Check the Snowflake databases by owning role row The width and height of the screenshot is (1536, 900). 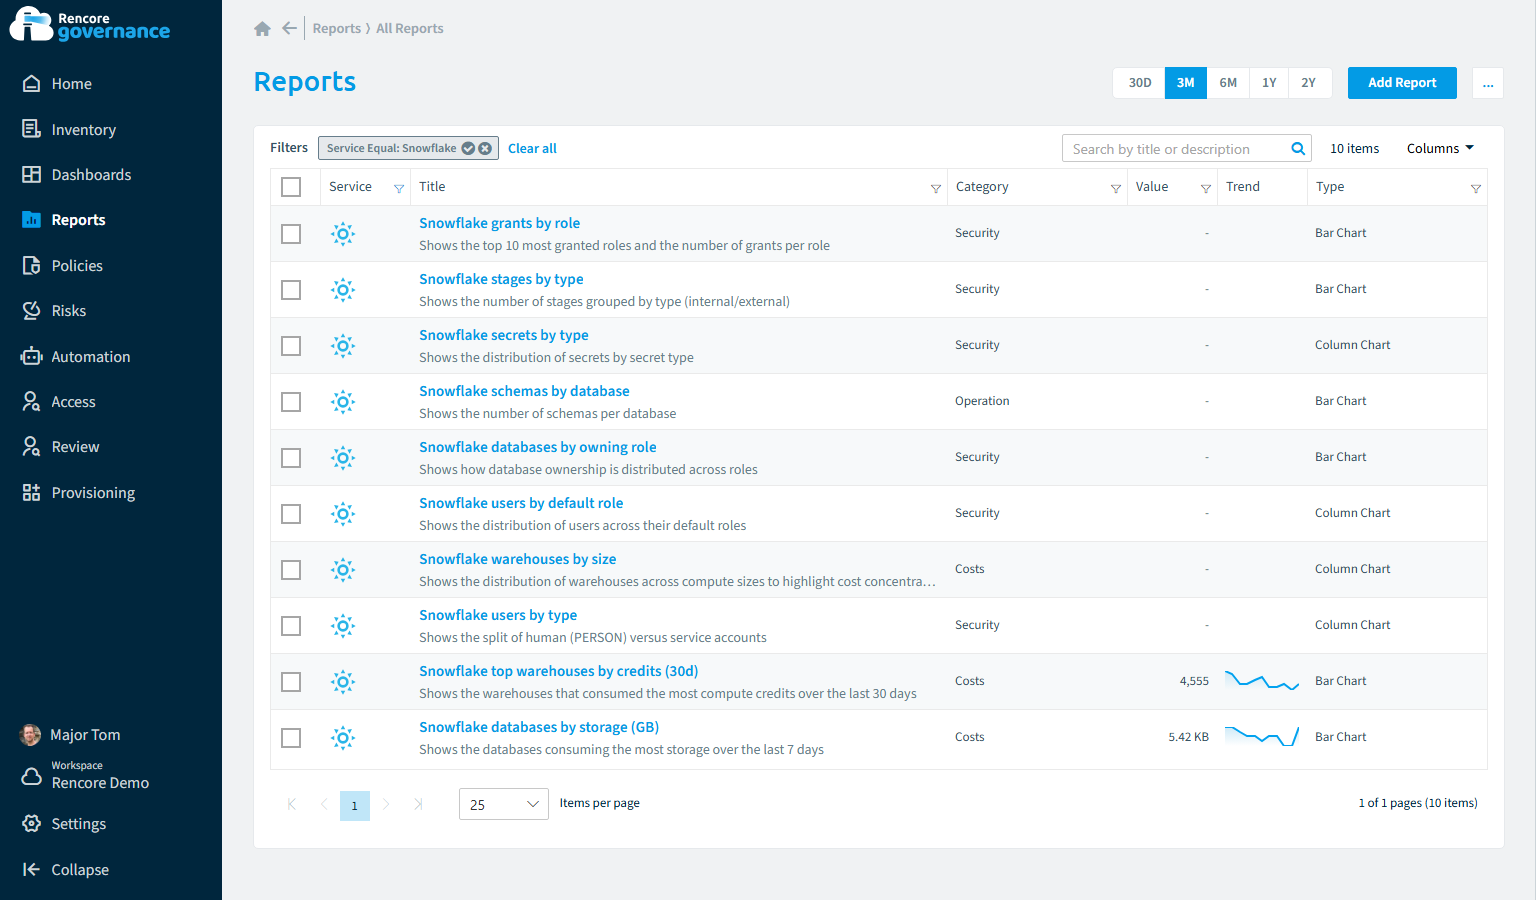[291, 458]
